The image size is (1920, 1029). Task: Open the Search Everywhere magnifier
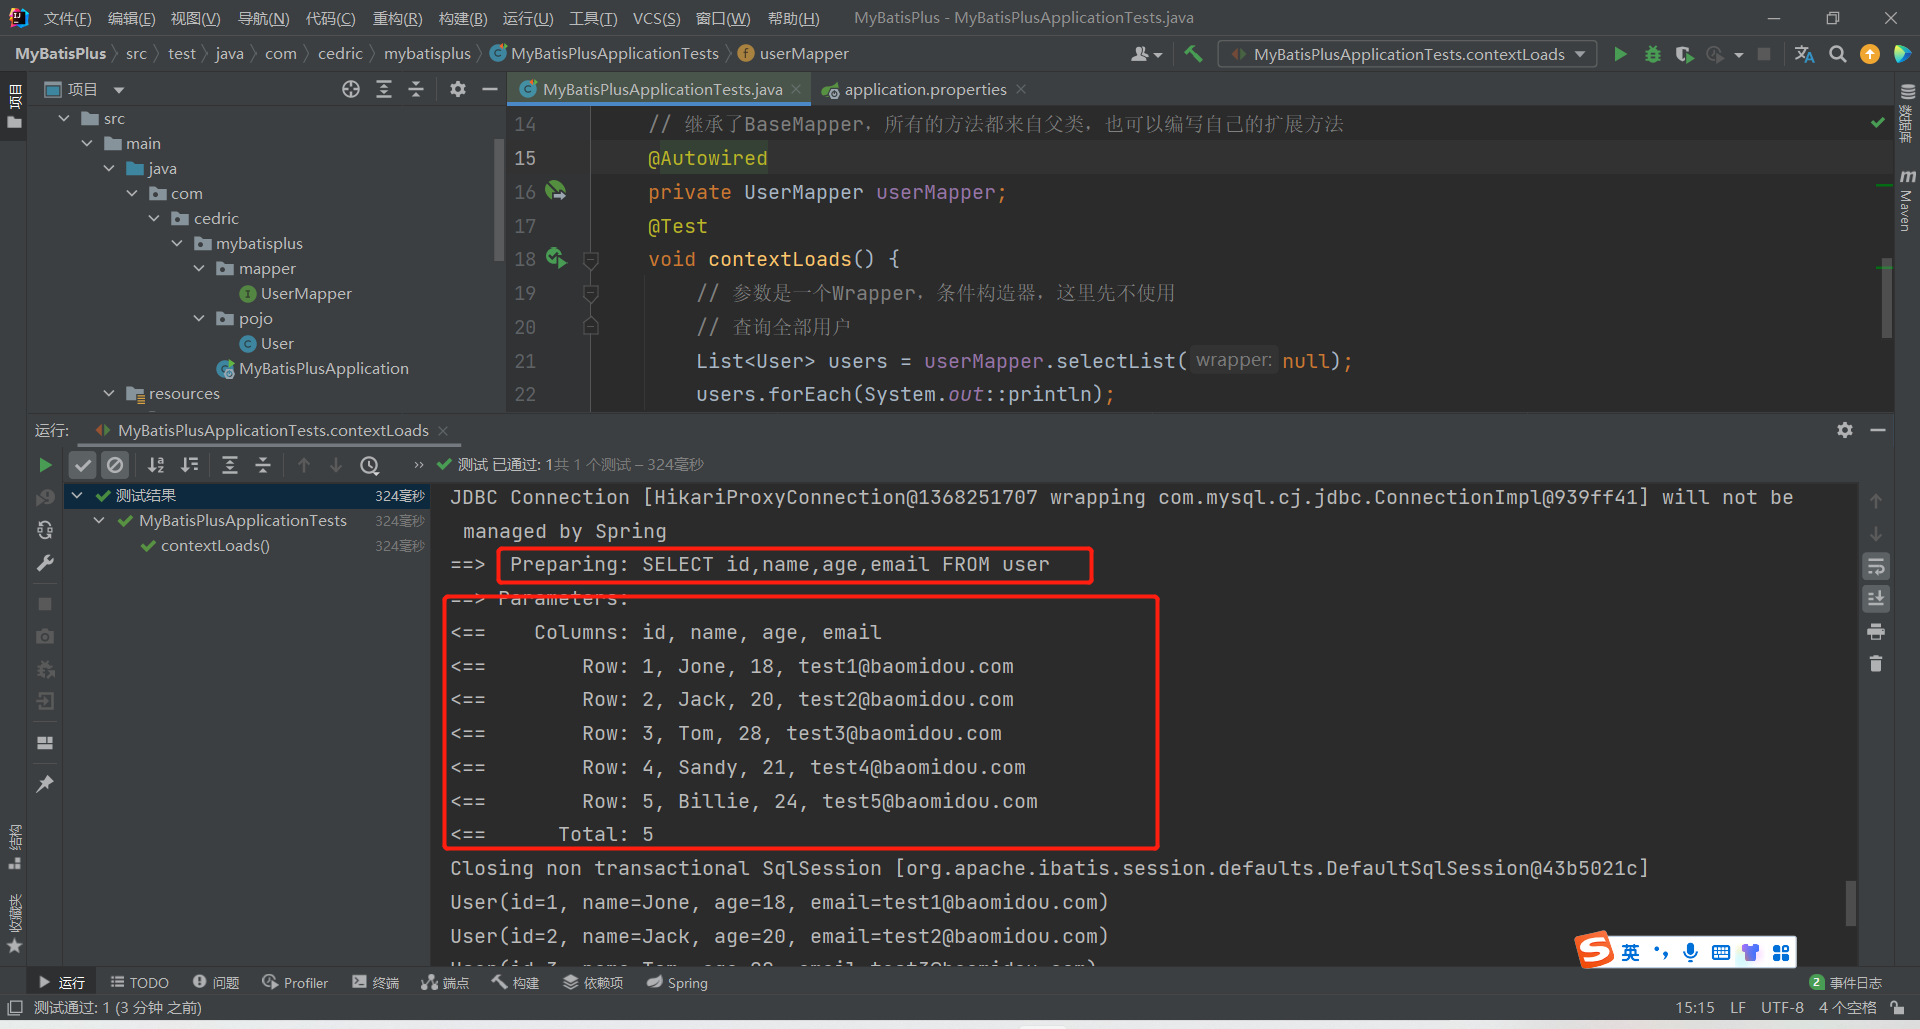(x=1837, y=54)
